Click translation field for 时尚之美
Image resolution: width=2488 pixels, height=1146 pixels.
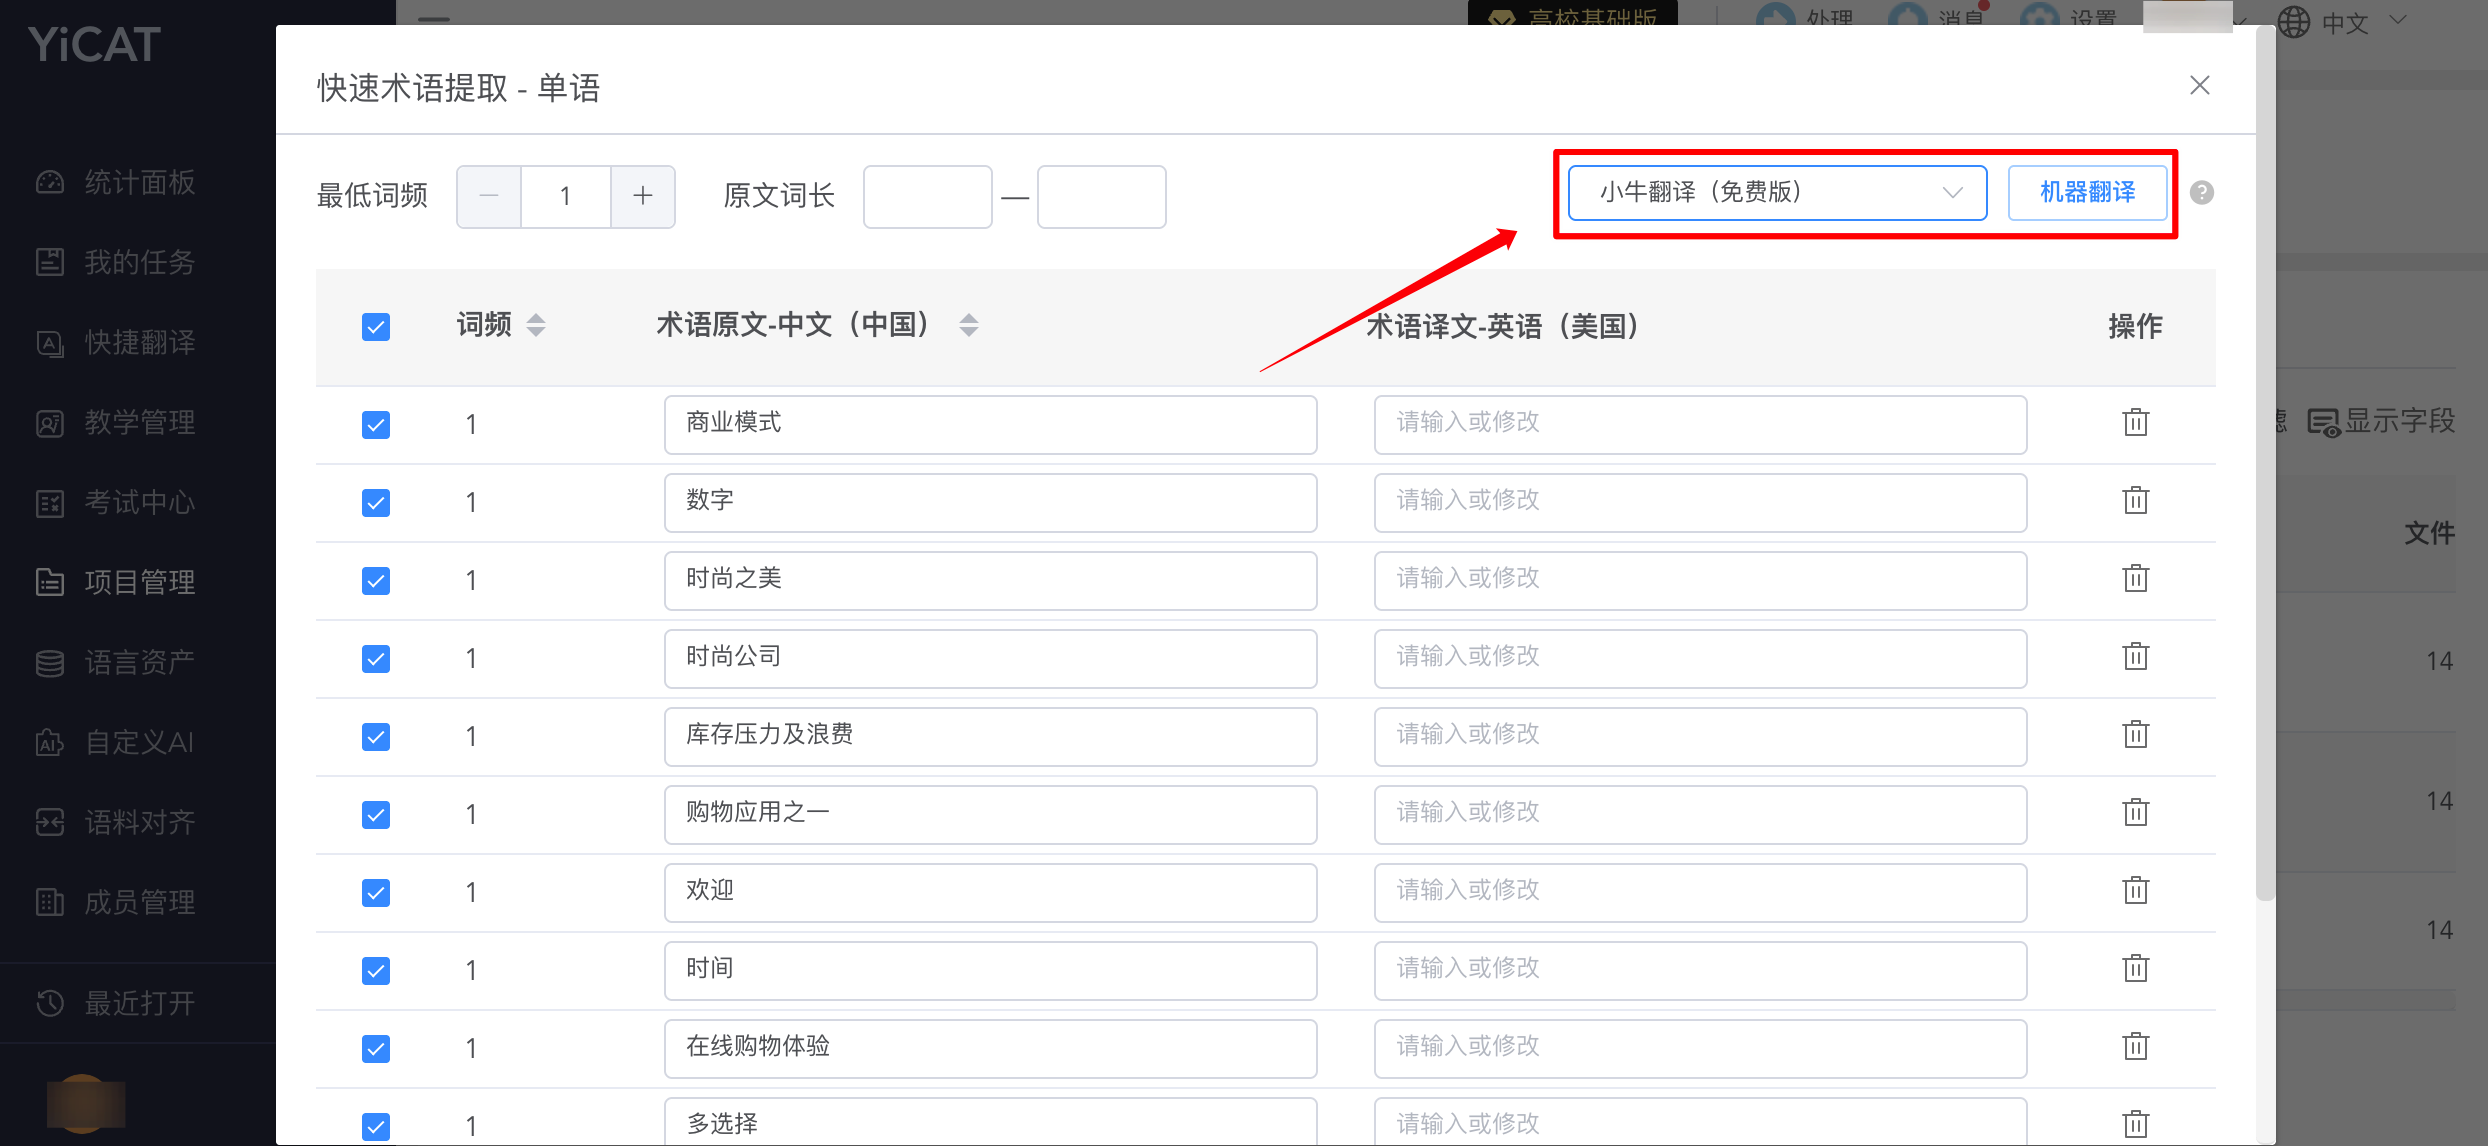(x=1700, y=580)
